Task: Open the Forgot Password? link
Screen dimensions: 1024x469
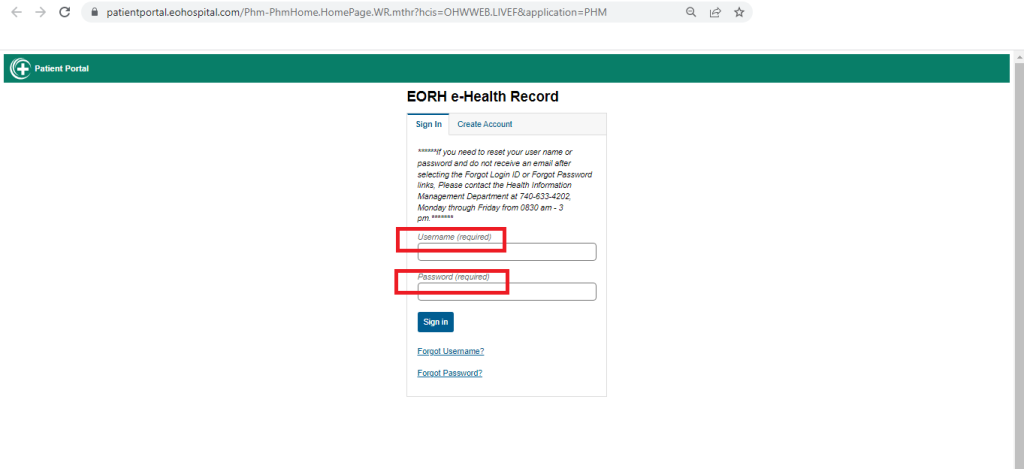Action: pyautogui.click(x=450, y=374)
